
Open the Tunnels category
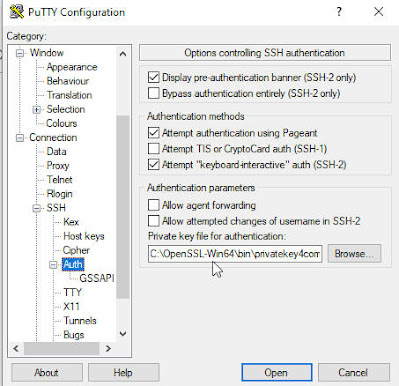80,321
